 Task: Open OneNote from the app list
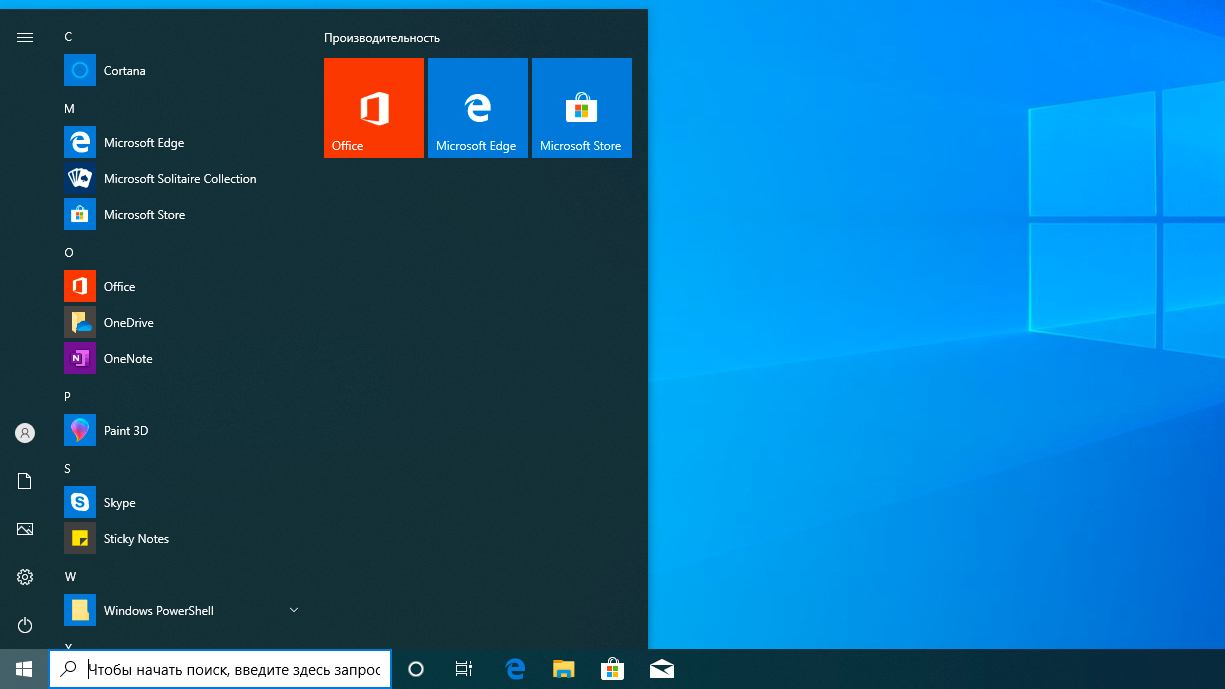[x=127, y=359]
